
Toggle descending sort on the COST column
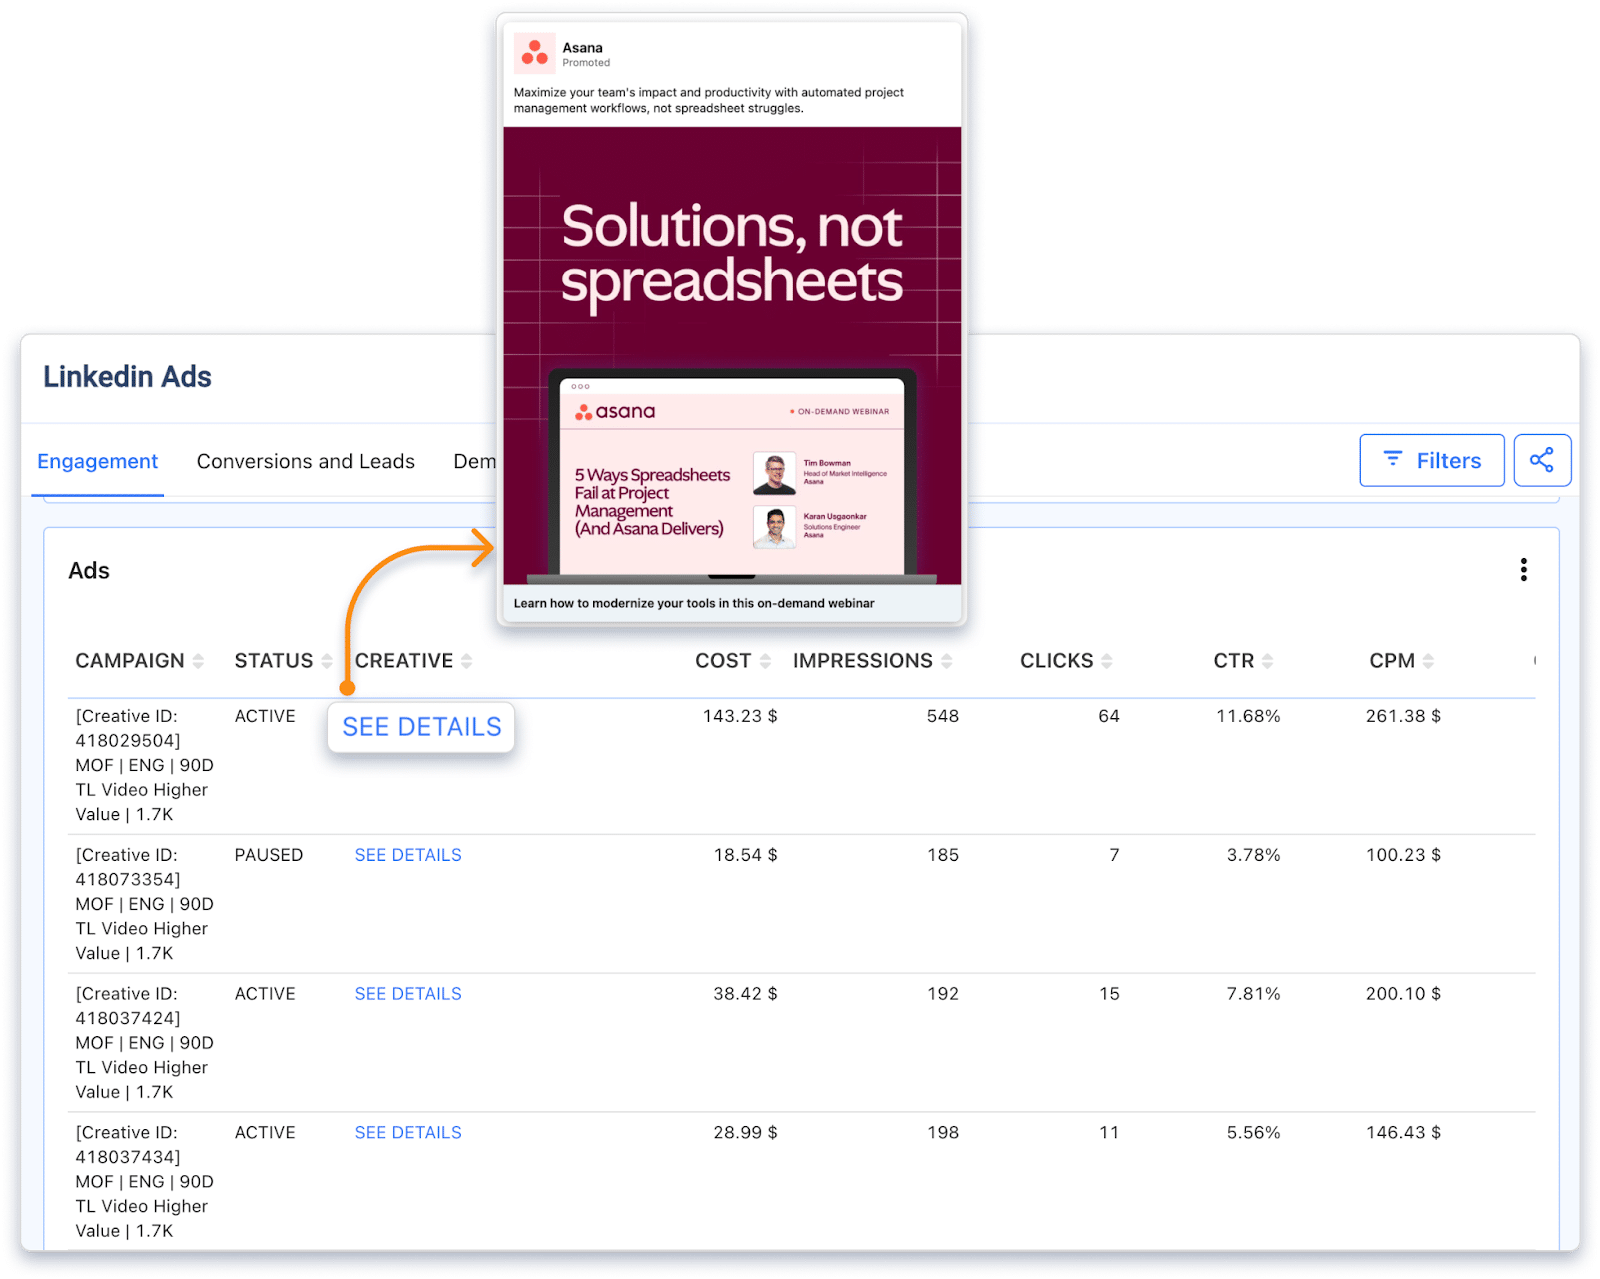(766, 660)
